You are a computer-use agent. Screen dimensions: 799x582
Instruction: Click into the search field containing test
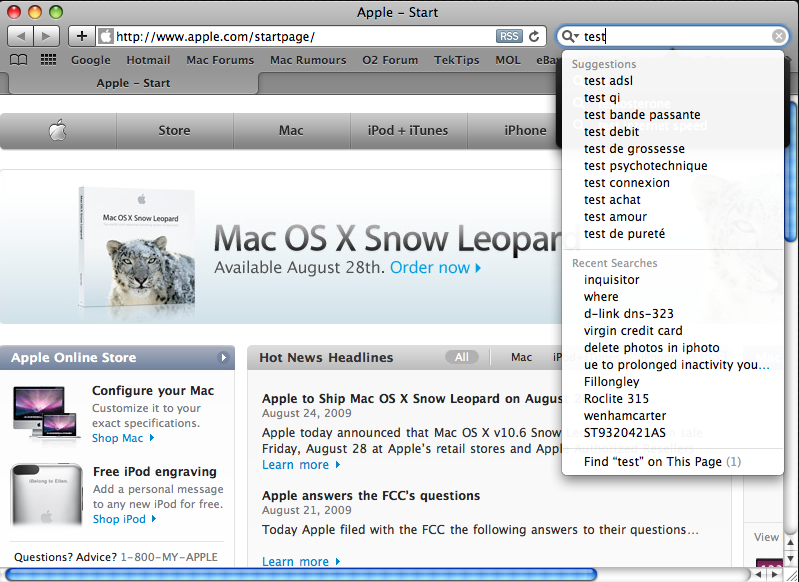675,36
